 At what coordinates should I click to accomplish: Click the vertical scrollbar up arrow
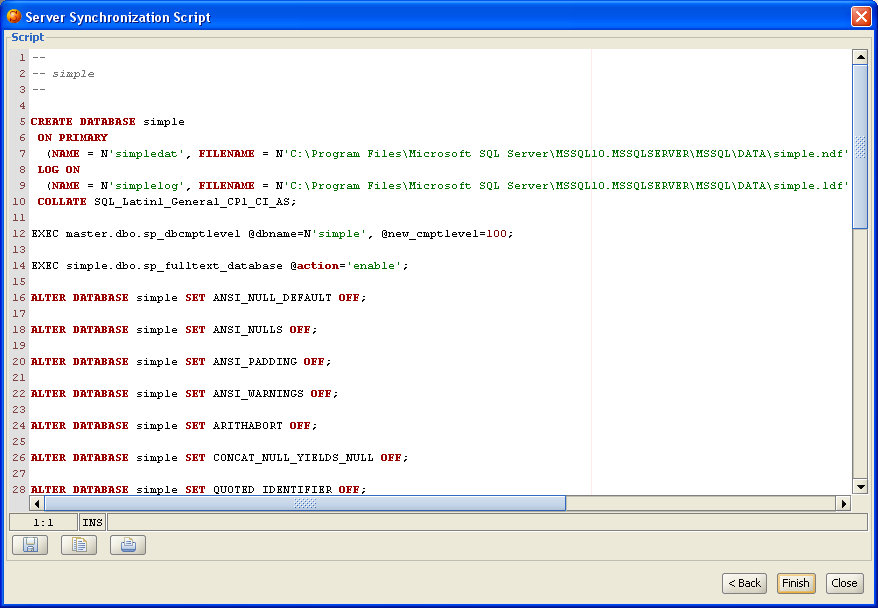click(860, 57)
